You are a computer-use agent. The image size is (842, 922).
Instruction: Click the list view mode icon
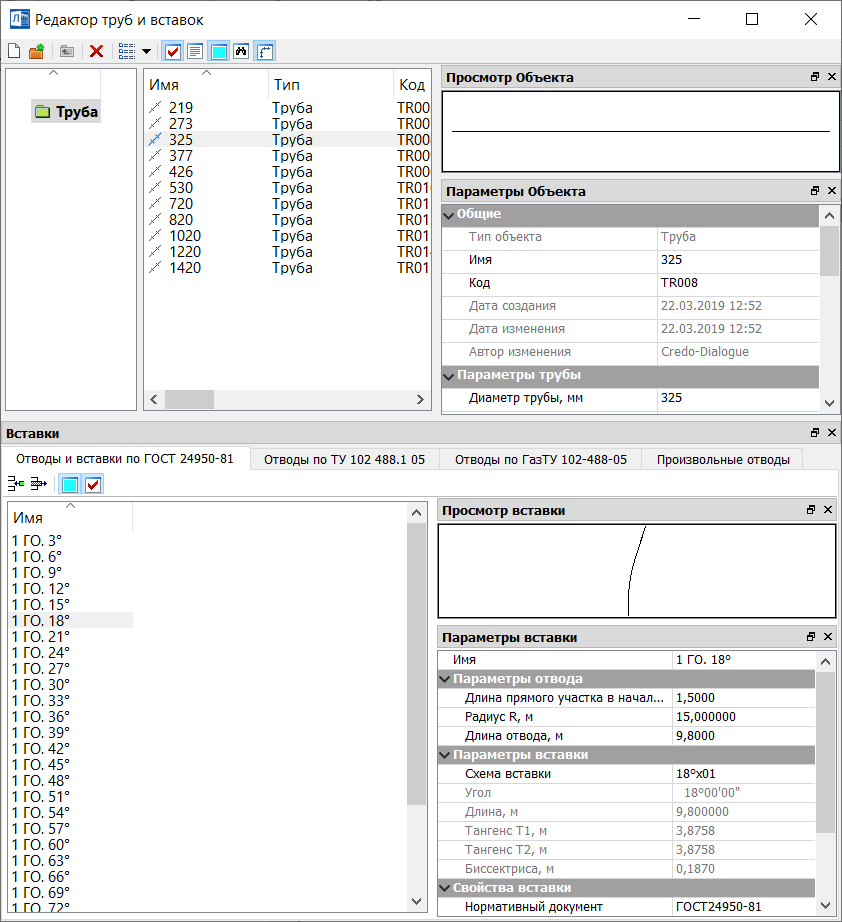pos(127,52)
